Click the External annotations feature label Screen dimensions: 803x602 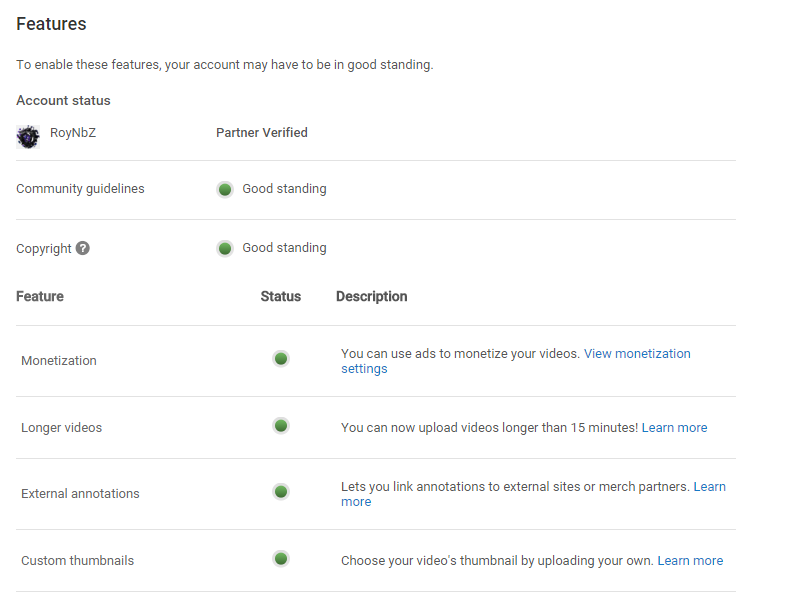(80, 494)
